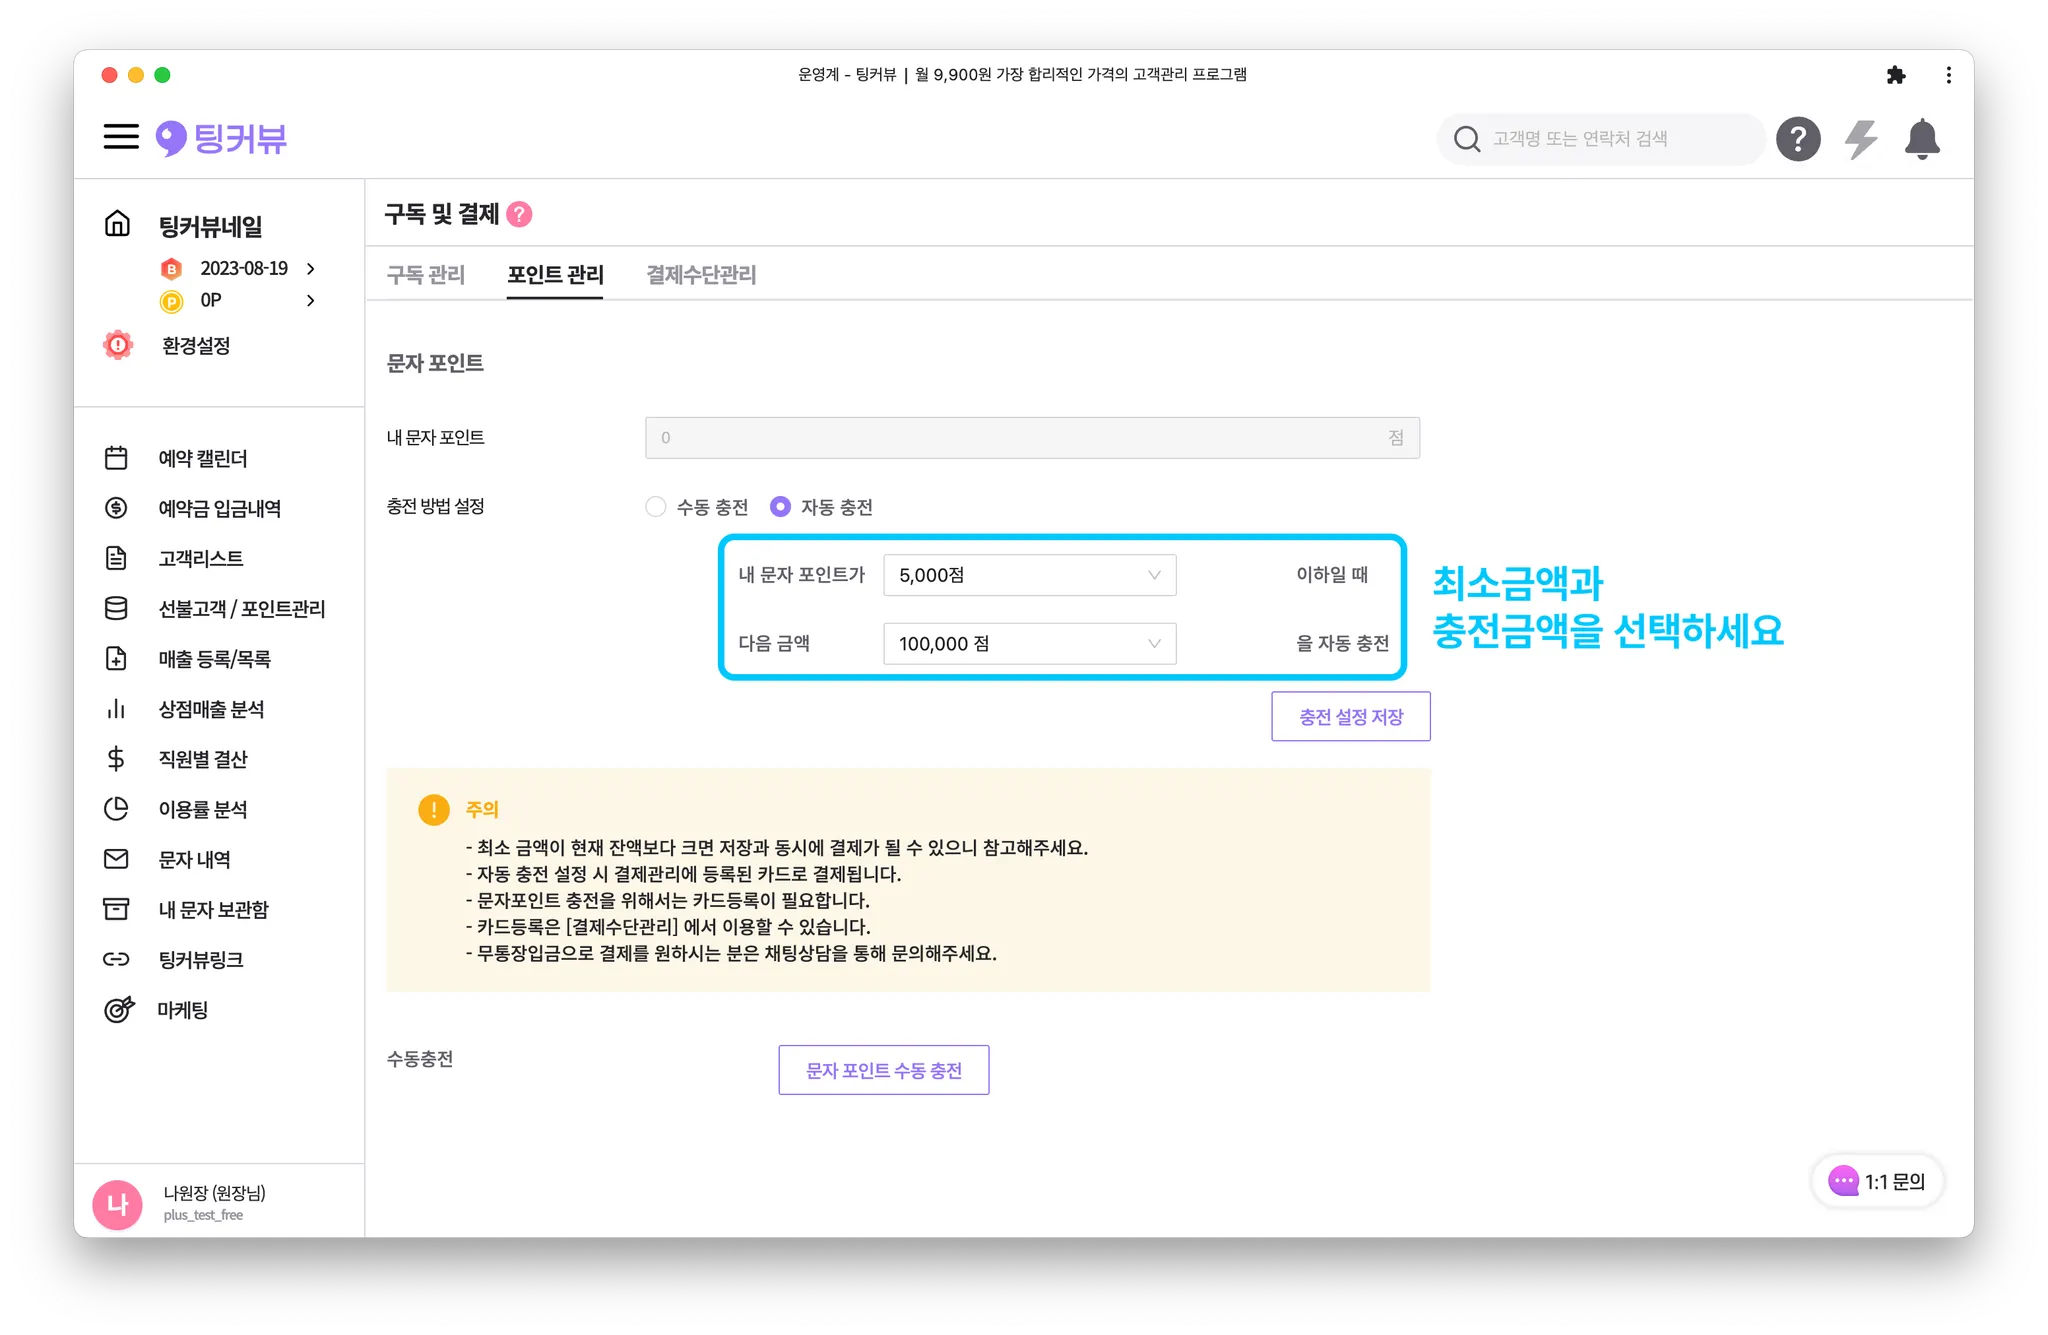Click the 마케팅 target icon

118,1009
